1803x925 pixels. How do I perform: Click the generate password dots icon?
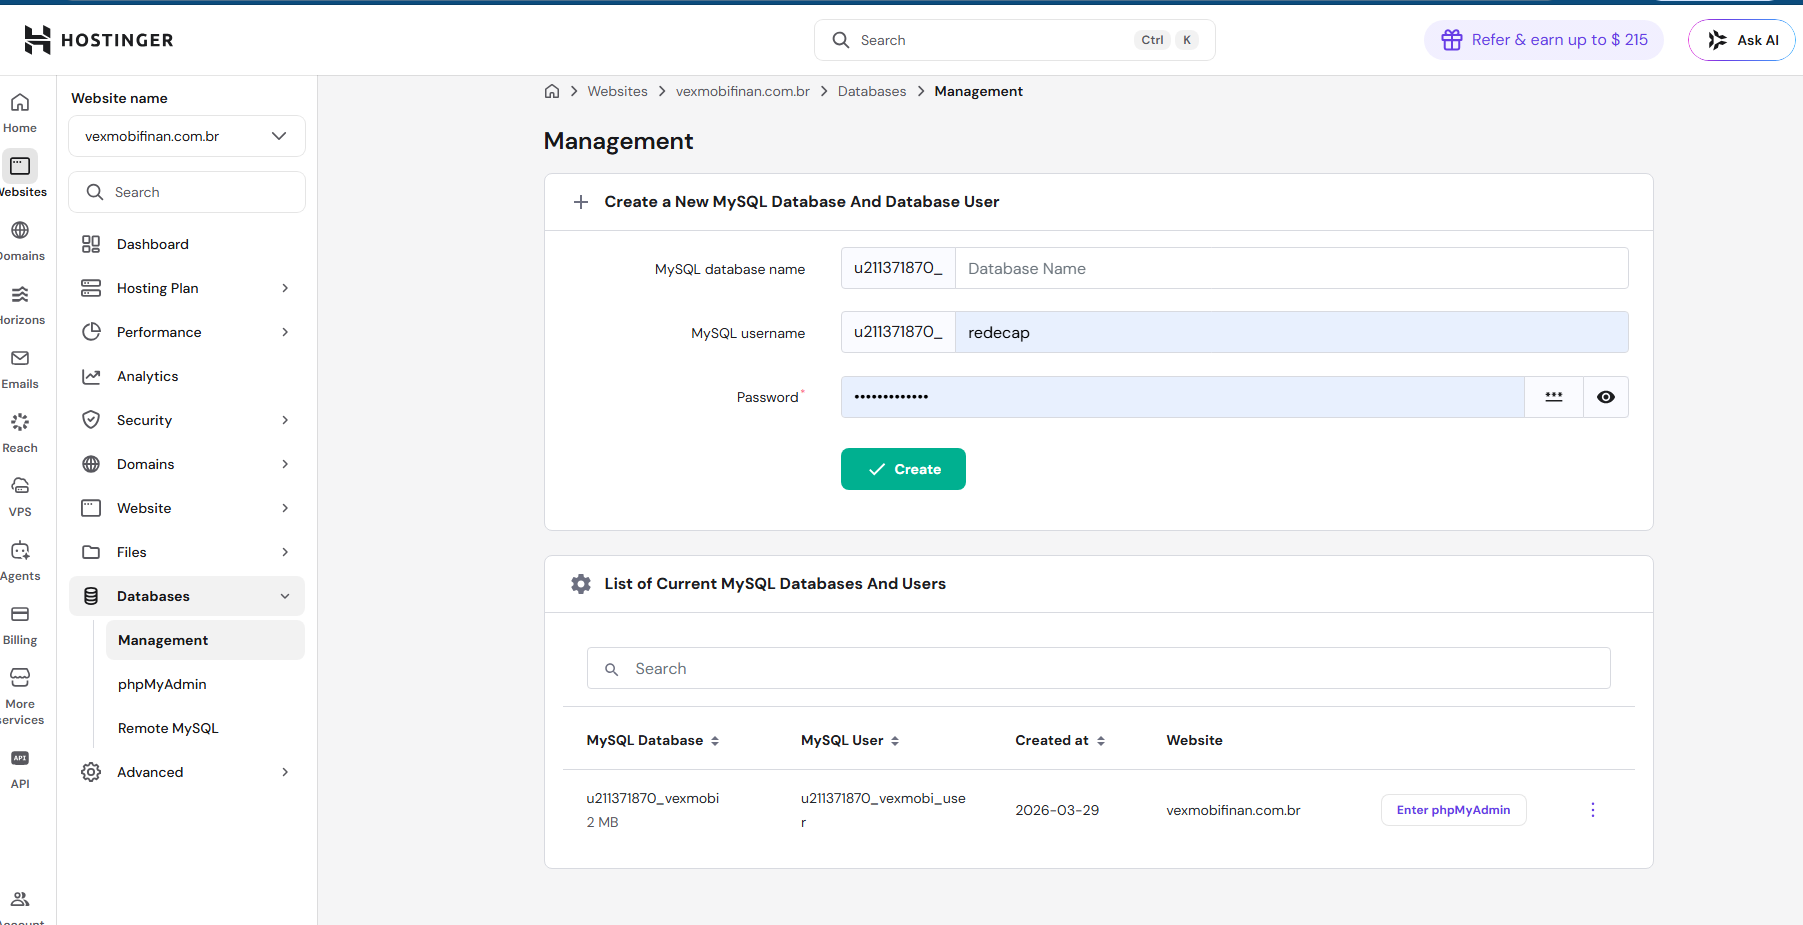[1554, 397]
